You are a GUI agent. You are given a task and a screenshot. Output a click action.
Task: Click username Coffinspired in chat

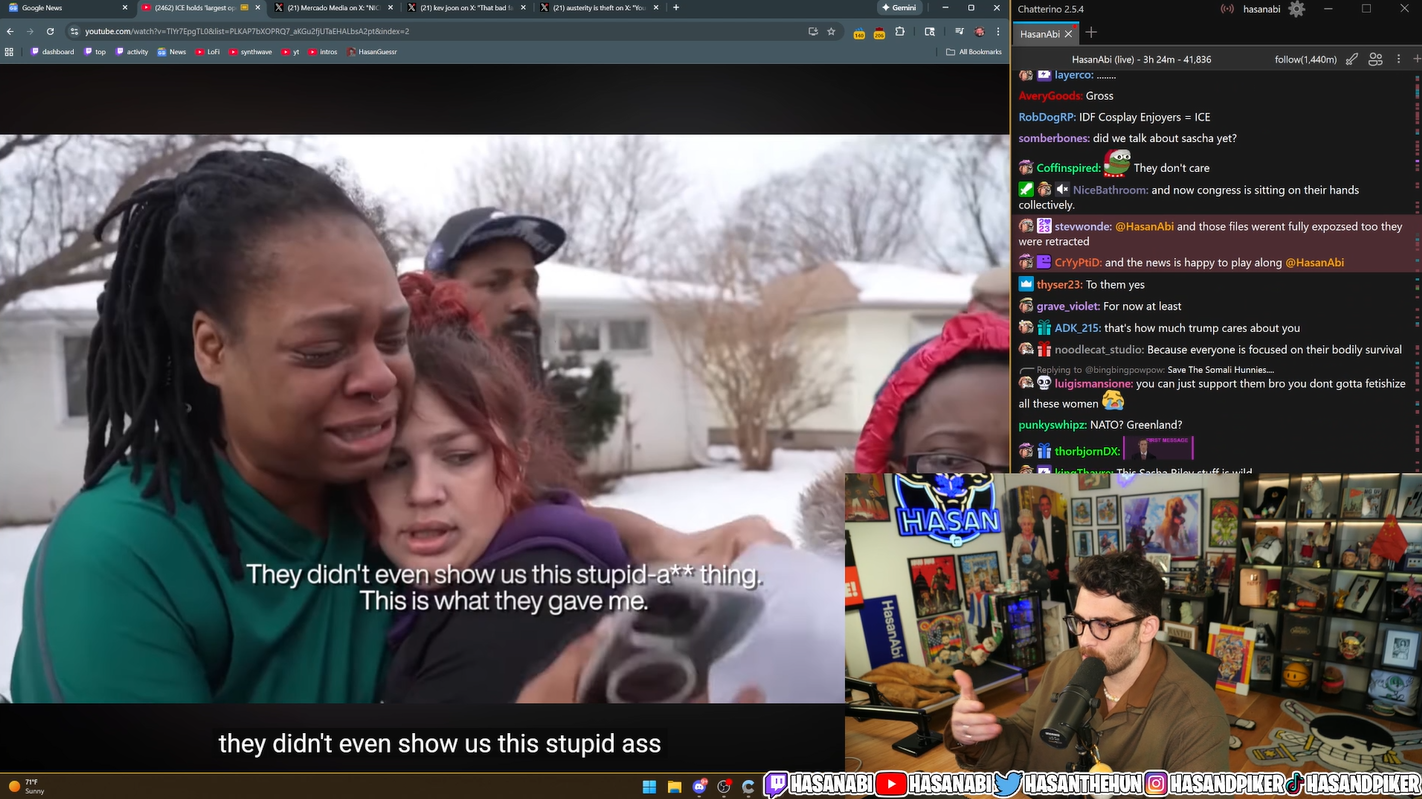point(1068,168)
